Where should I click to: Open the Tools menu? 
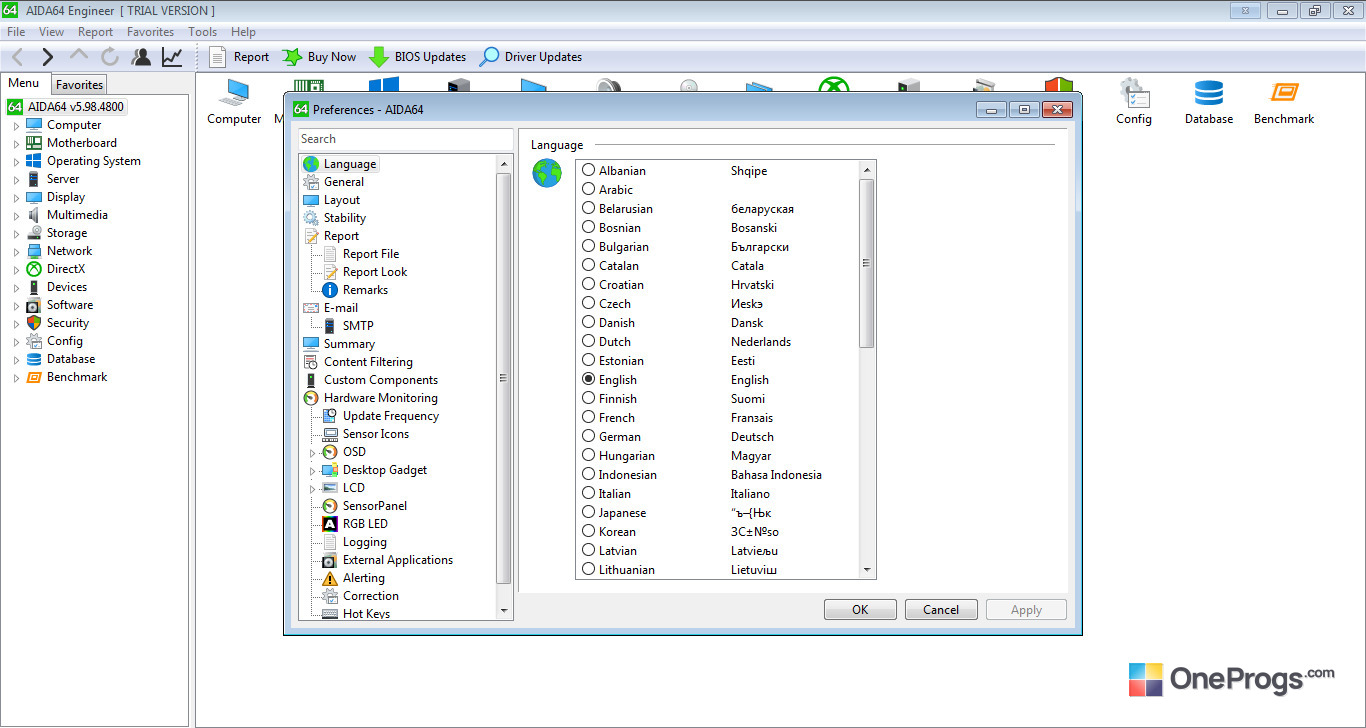[x=202, y=32]
